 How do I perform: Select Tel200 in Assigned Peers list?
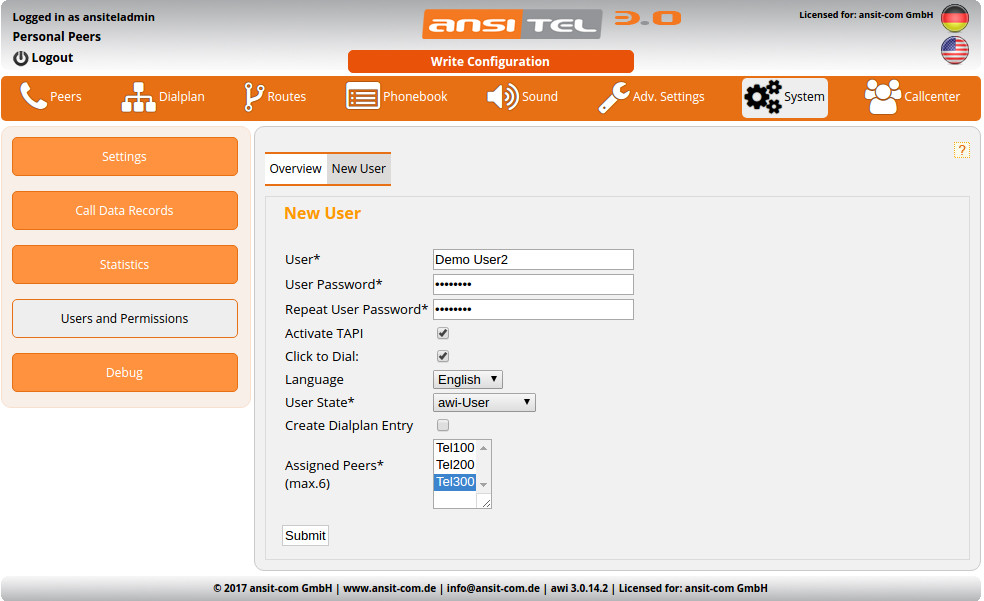tap(455, 465)
